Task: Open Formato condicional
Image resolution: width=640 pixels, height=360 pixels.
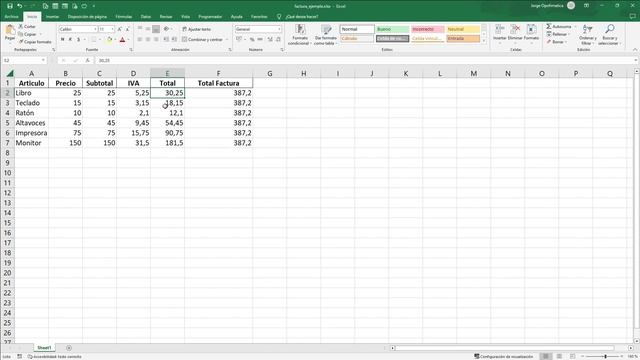Action: point(300,35)
